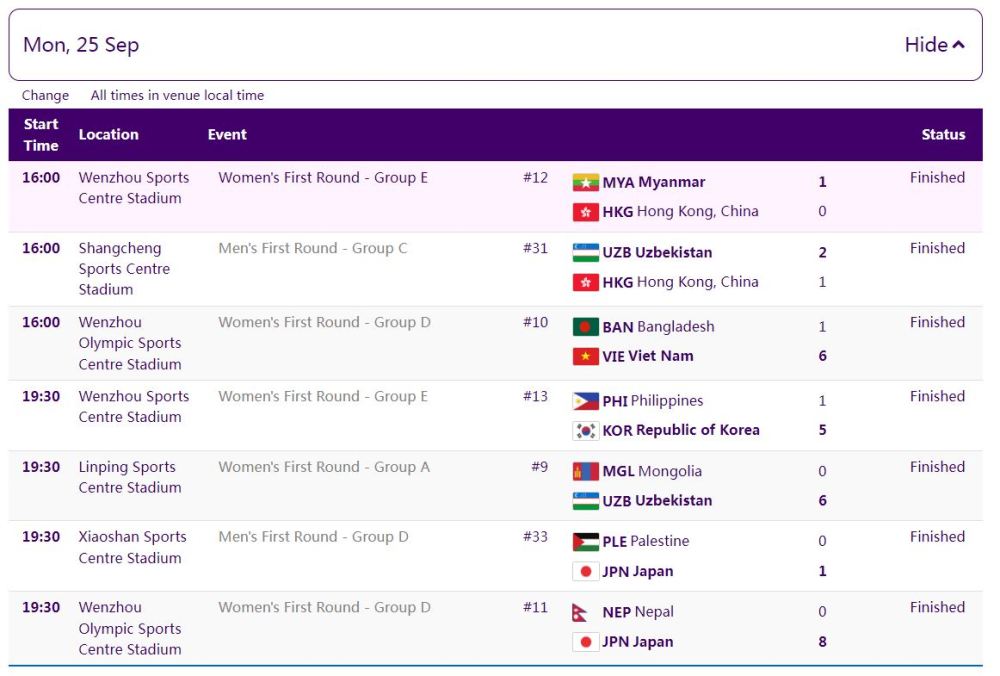Click match number #33
Image resolution: width=1000 pixels, height=676 pixels.
coord(535,537)
